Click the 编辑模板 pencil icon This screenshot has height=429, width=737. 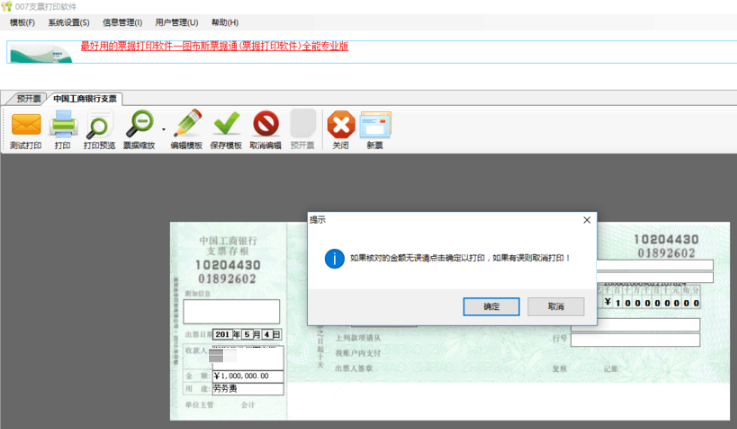188,124
